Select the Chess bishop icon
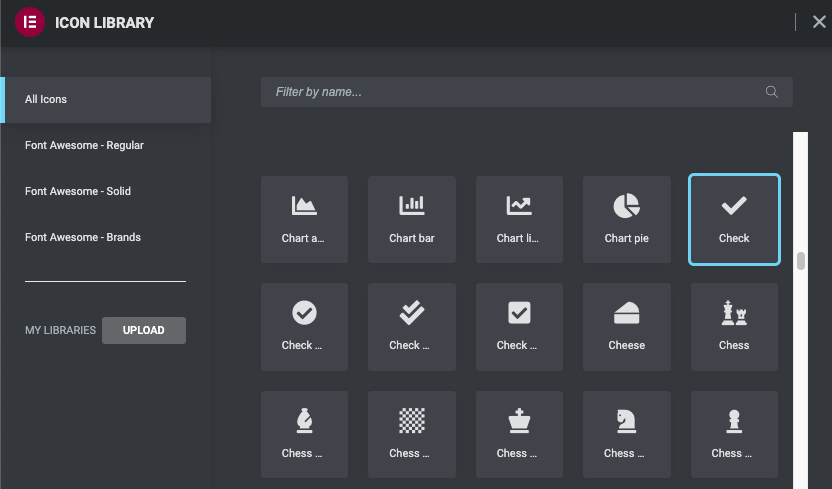The height and width of the screenshot is (489, 832). [x=304, y=434]
